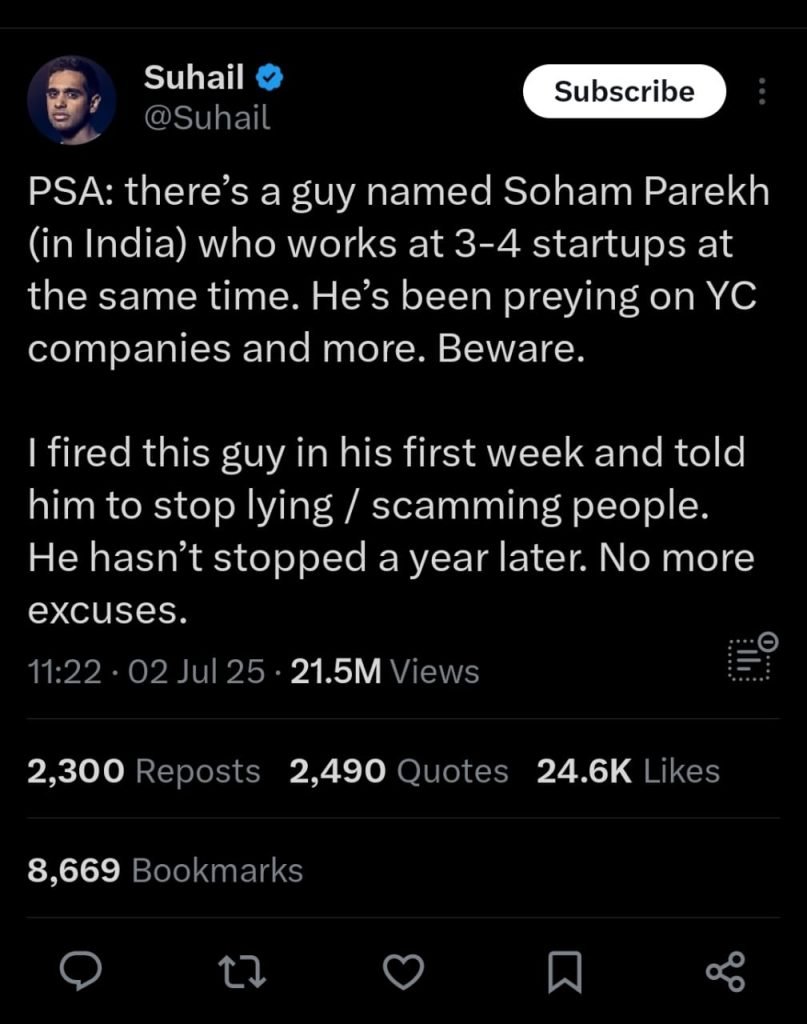The image size is (807, 1024).
Task: Show the 24.6K Likes list
Action: [x=628, y=771]
